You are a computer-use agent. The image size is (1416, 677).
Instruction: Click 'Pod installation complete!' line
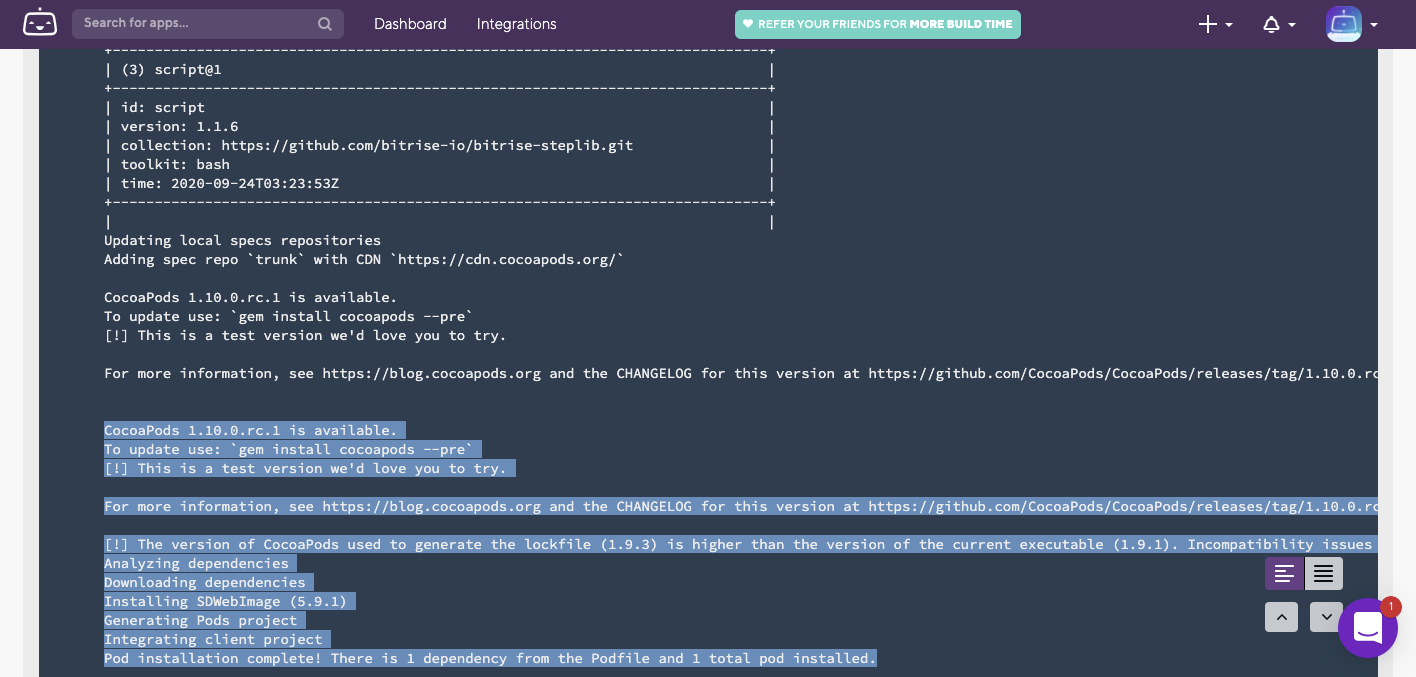pos(490,659)
